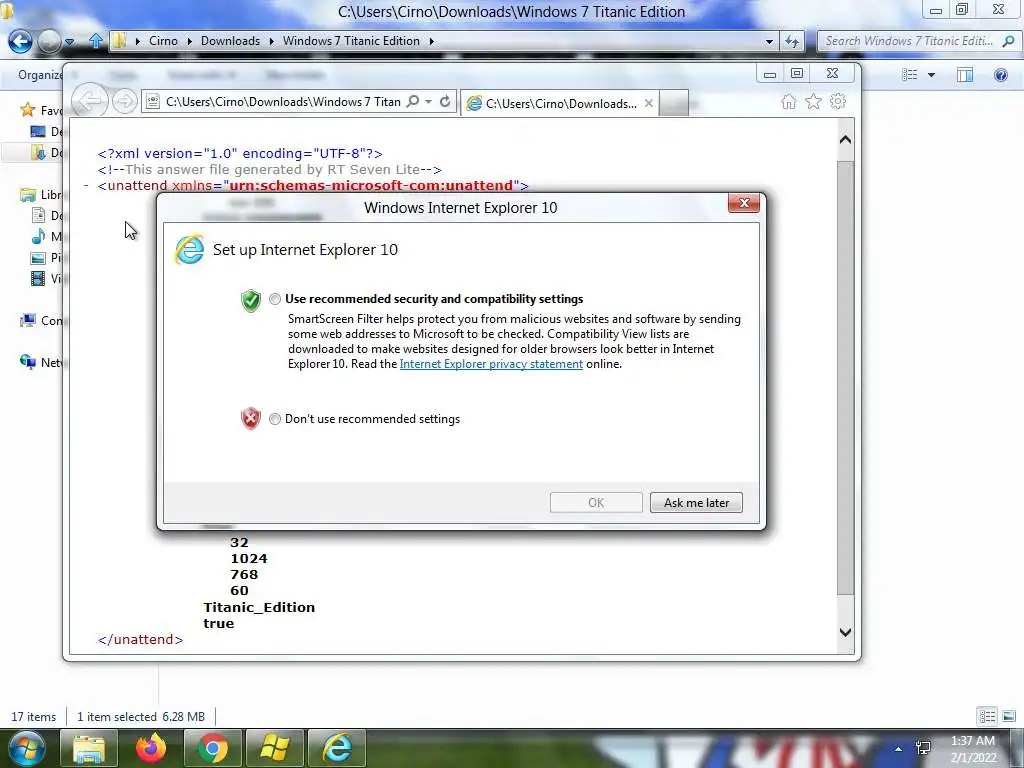Launch Google Chrome from taskbar
This screenshot has height=768, width=1024.
[x=213, y=748]
